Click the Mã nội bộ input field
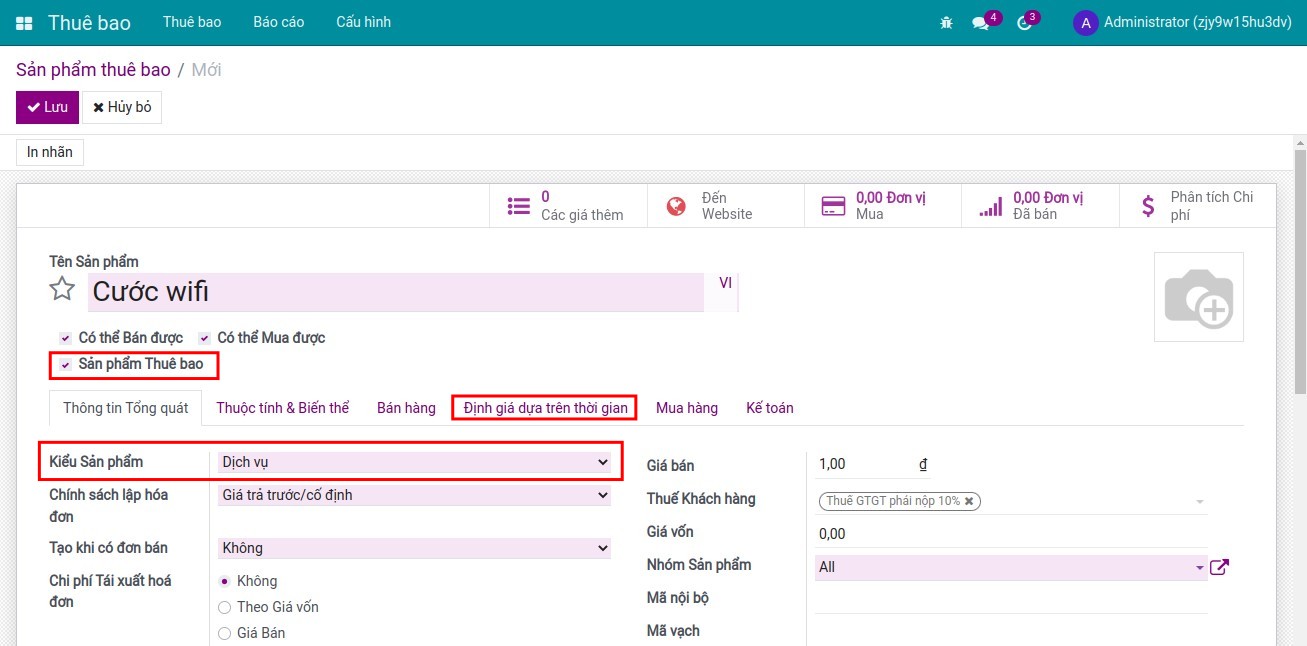 pyautogui.click(x=1011, y=599)
